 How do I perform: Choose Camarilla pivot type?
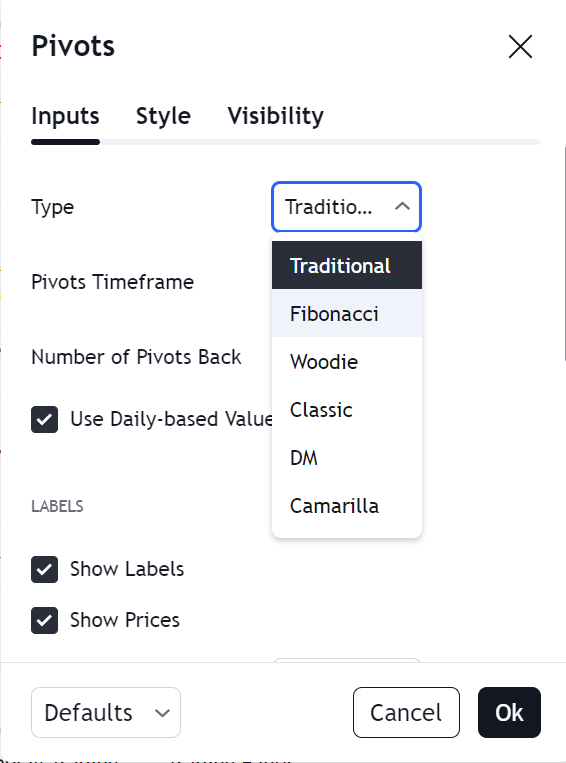click(x=347, y=506)
